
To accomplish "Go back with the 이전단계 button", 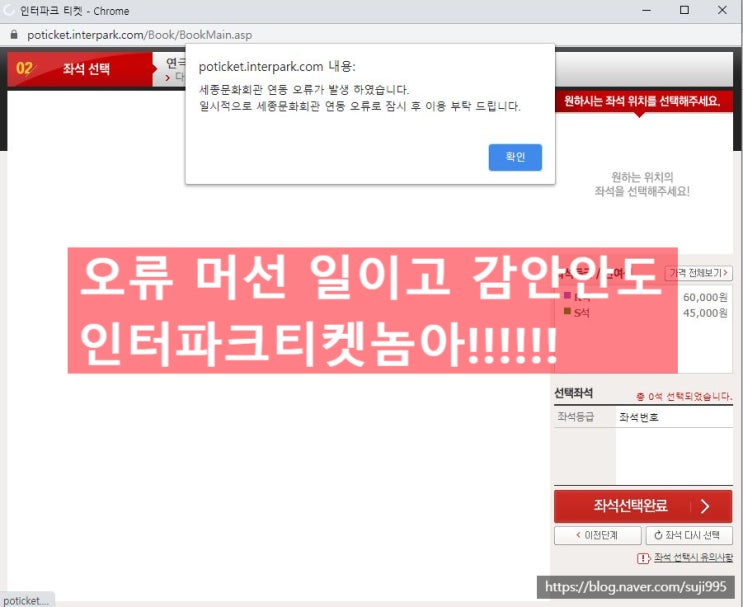I will (598, 535).
